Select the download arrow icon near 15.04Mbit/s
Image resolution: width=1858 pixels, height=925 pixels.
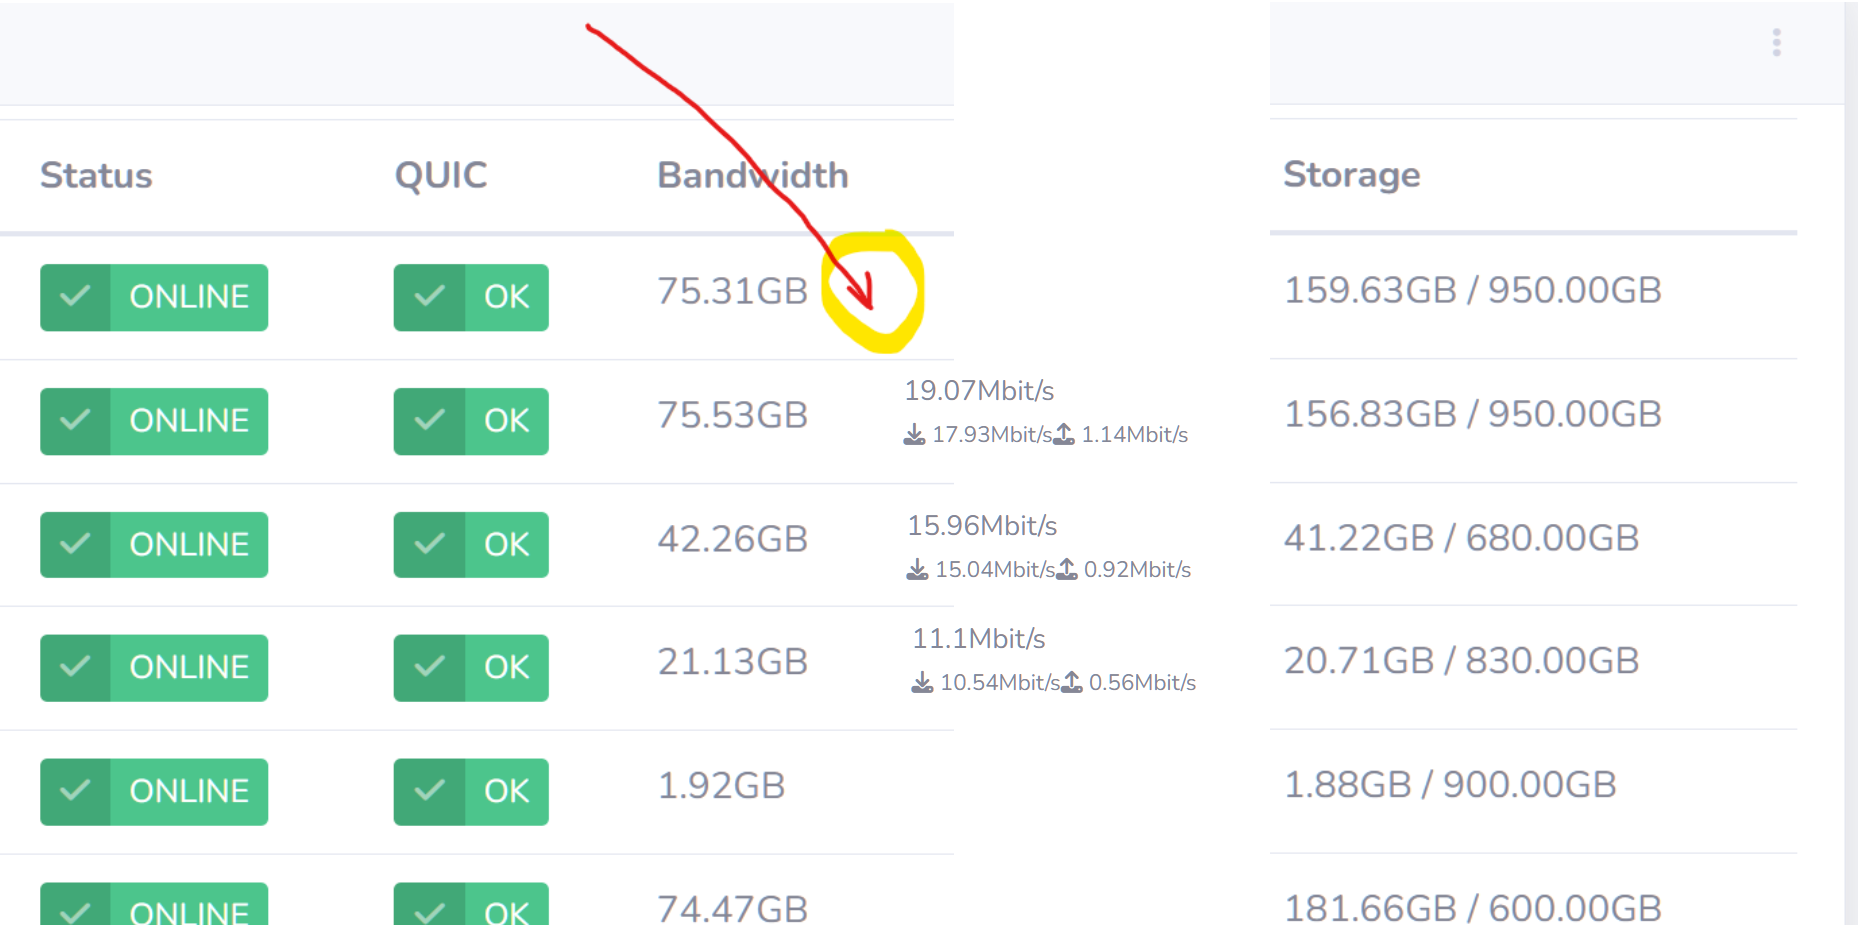coord(918,568)
